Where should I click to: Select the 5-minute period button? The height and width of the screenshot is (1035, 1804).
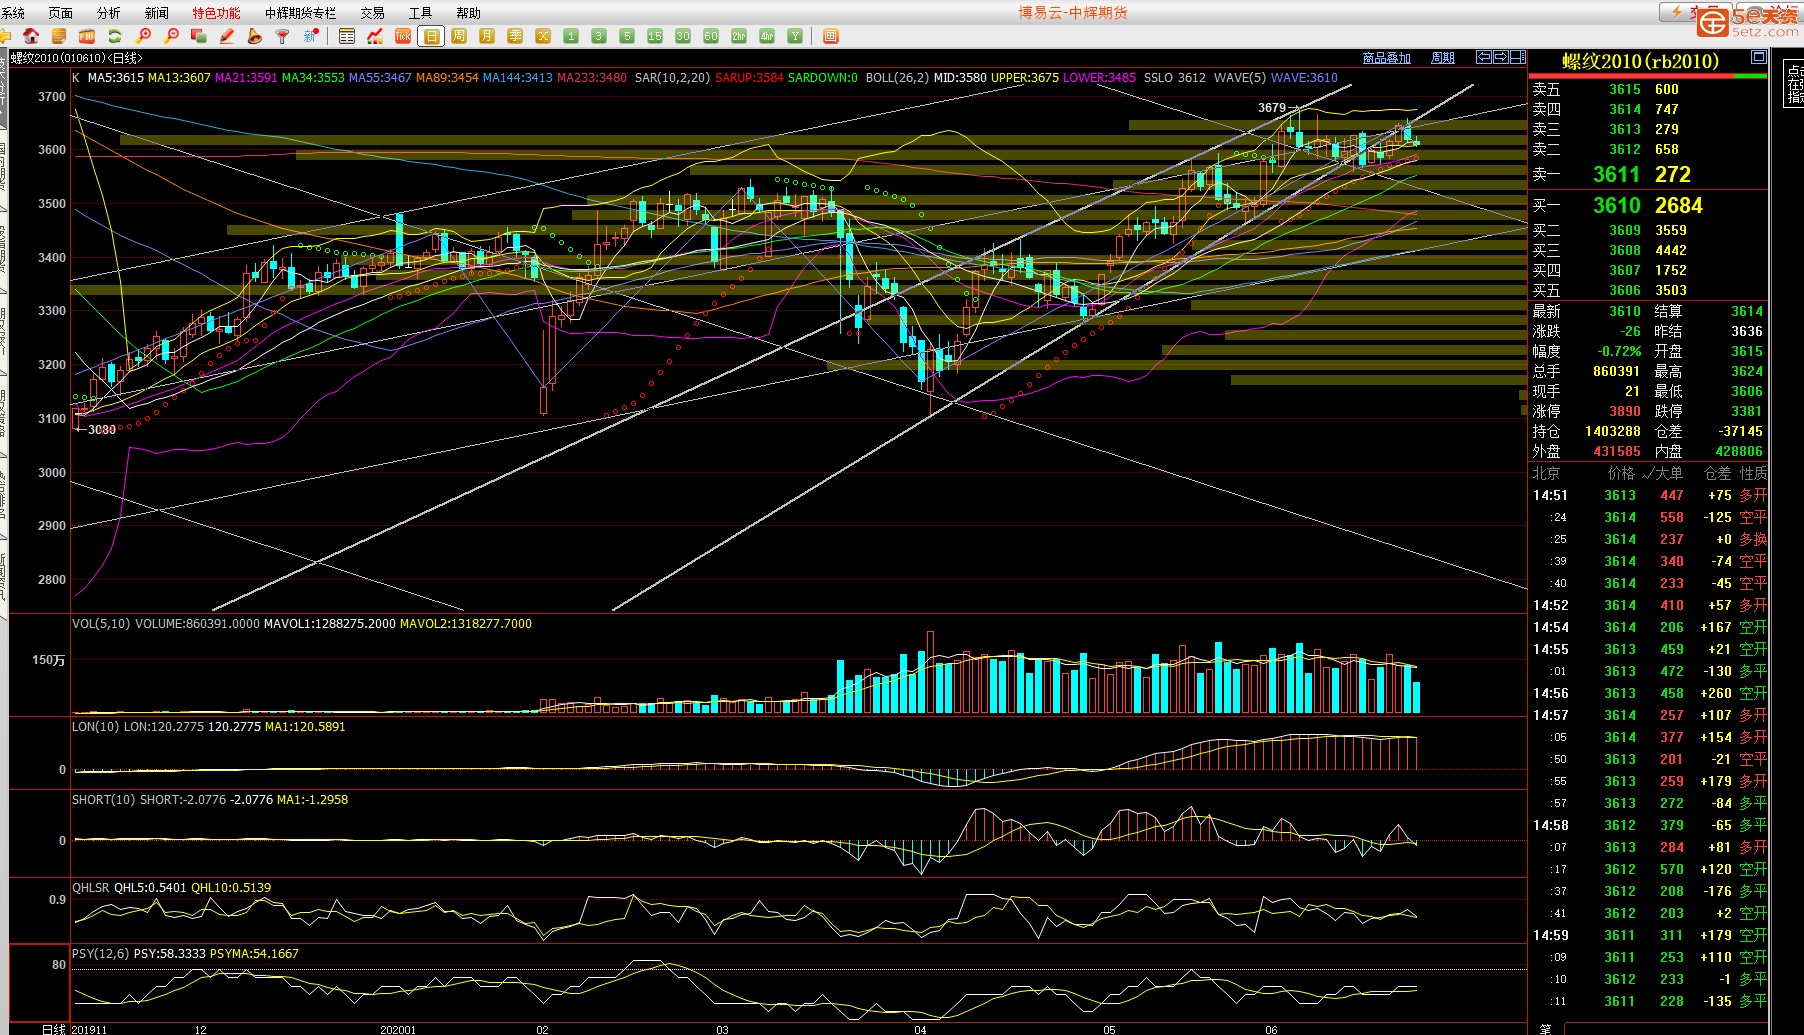tap(627, 36)
